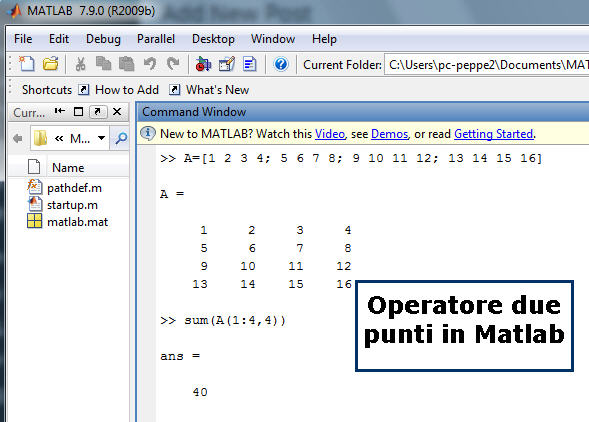Open the GUIDE editor icon

point(227,64)
